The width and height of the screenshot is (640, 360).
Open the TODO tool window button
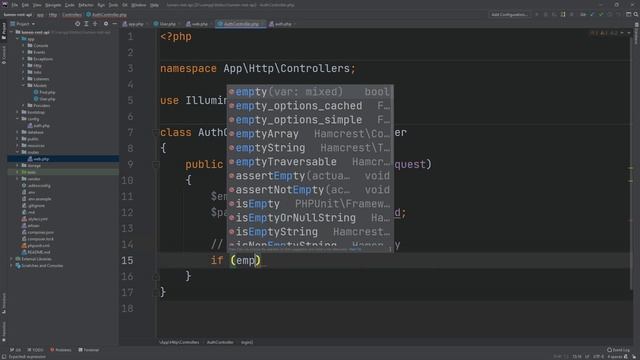tap(35, 350)
